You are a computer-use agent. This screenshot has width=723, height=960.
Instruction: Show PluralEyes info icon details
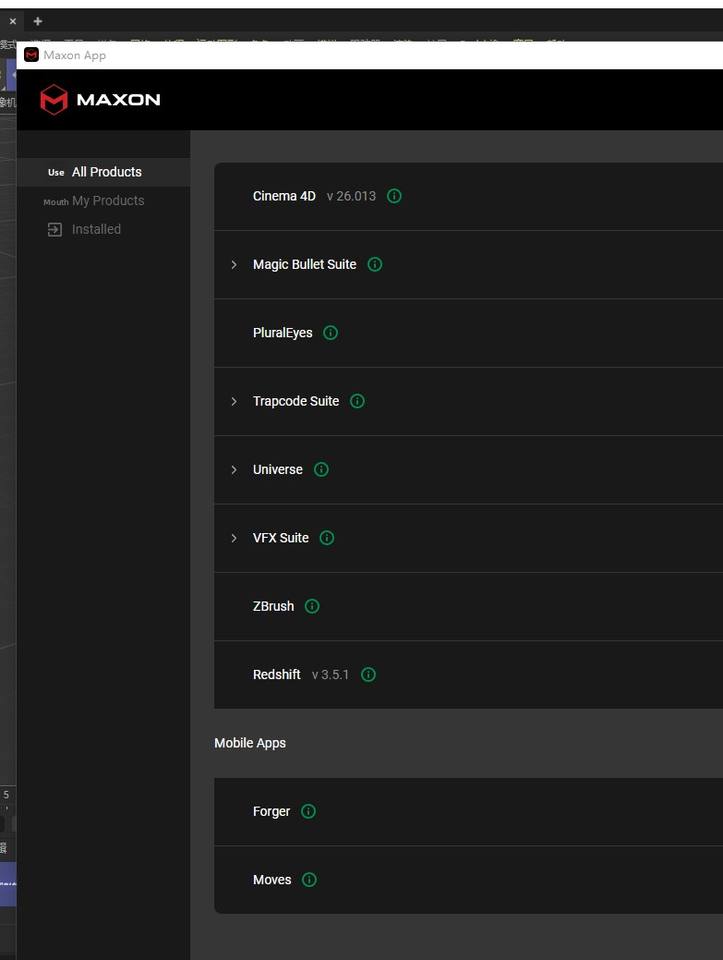331,333
